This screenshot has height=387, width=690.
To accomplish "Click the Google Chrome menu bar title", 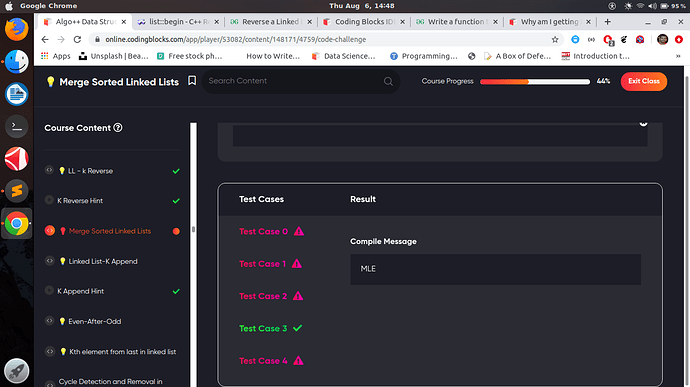I will coord(48,6).
